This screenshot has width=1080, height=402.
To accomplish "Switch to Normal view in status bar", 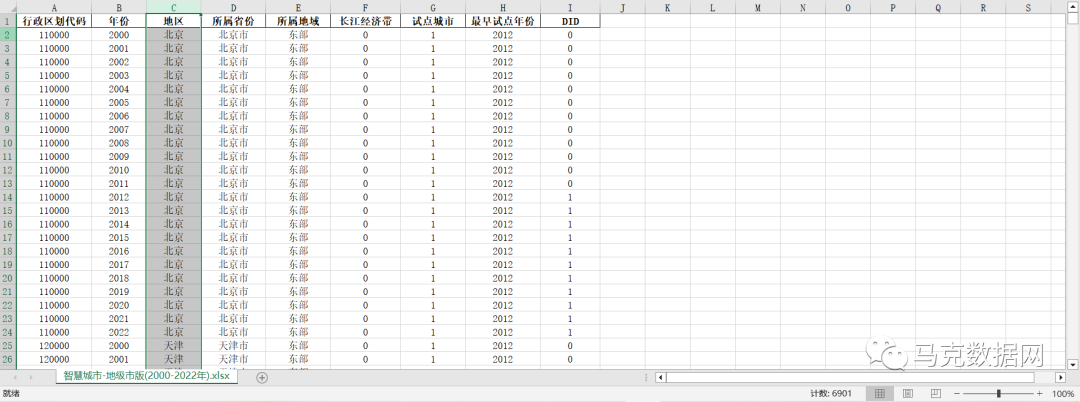I will pyautogui.click(x=880, y=393).
